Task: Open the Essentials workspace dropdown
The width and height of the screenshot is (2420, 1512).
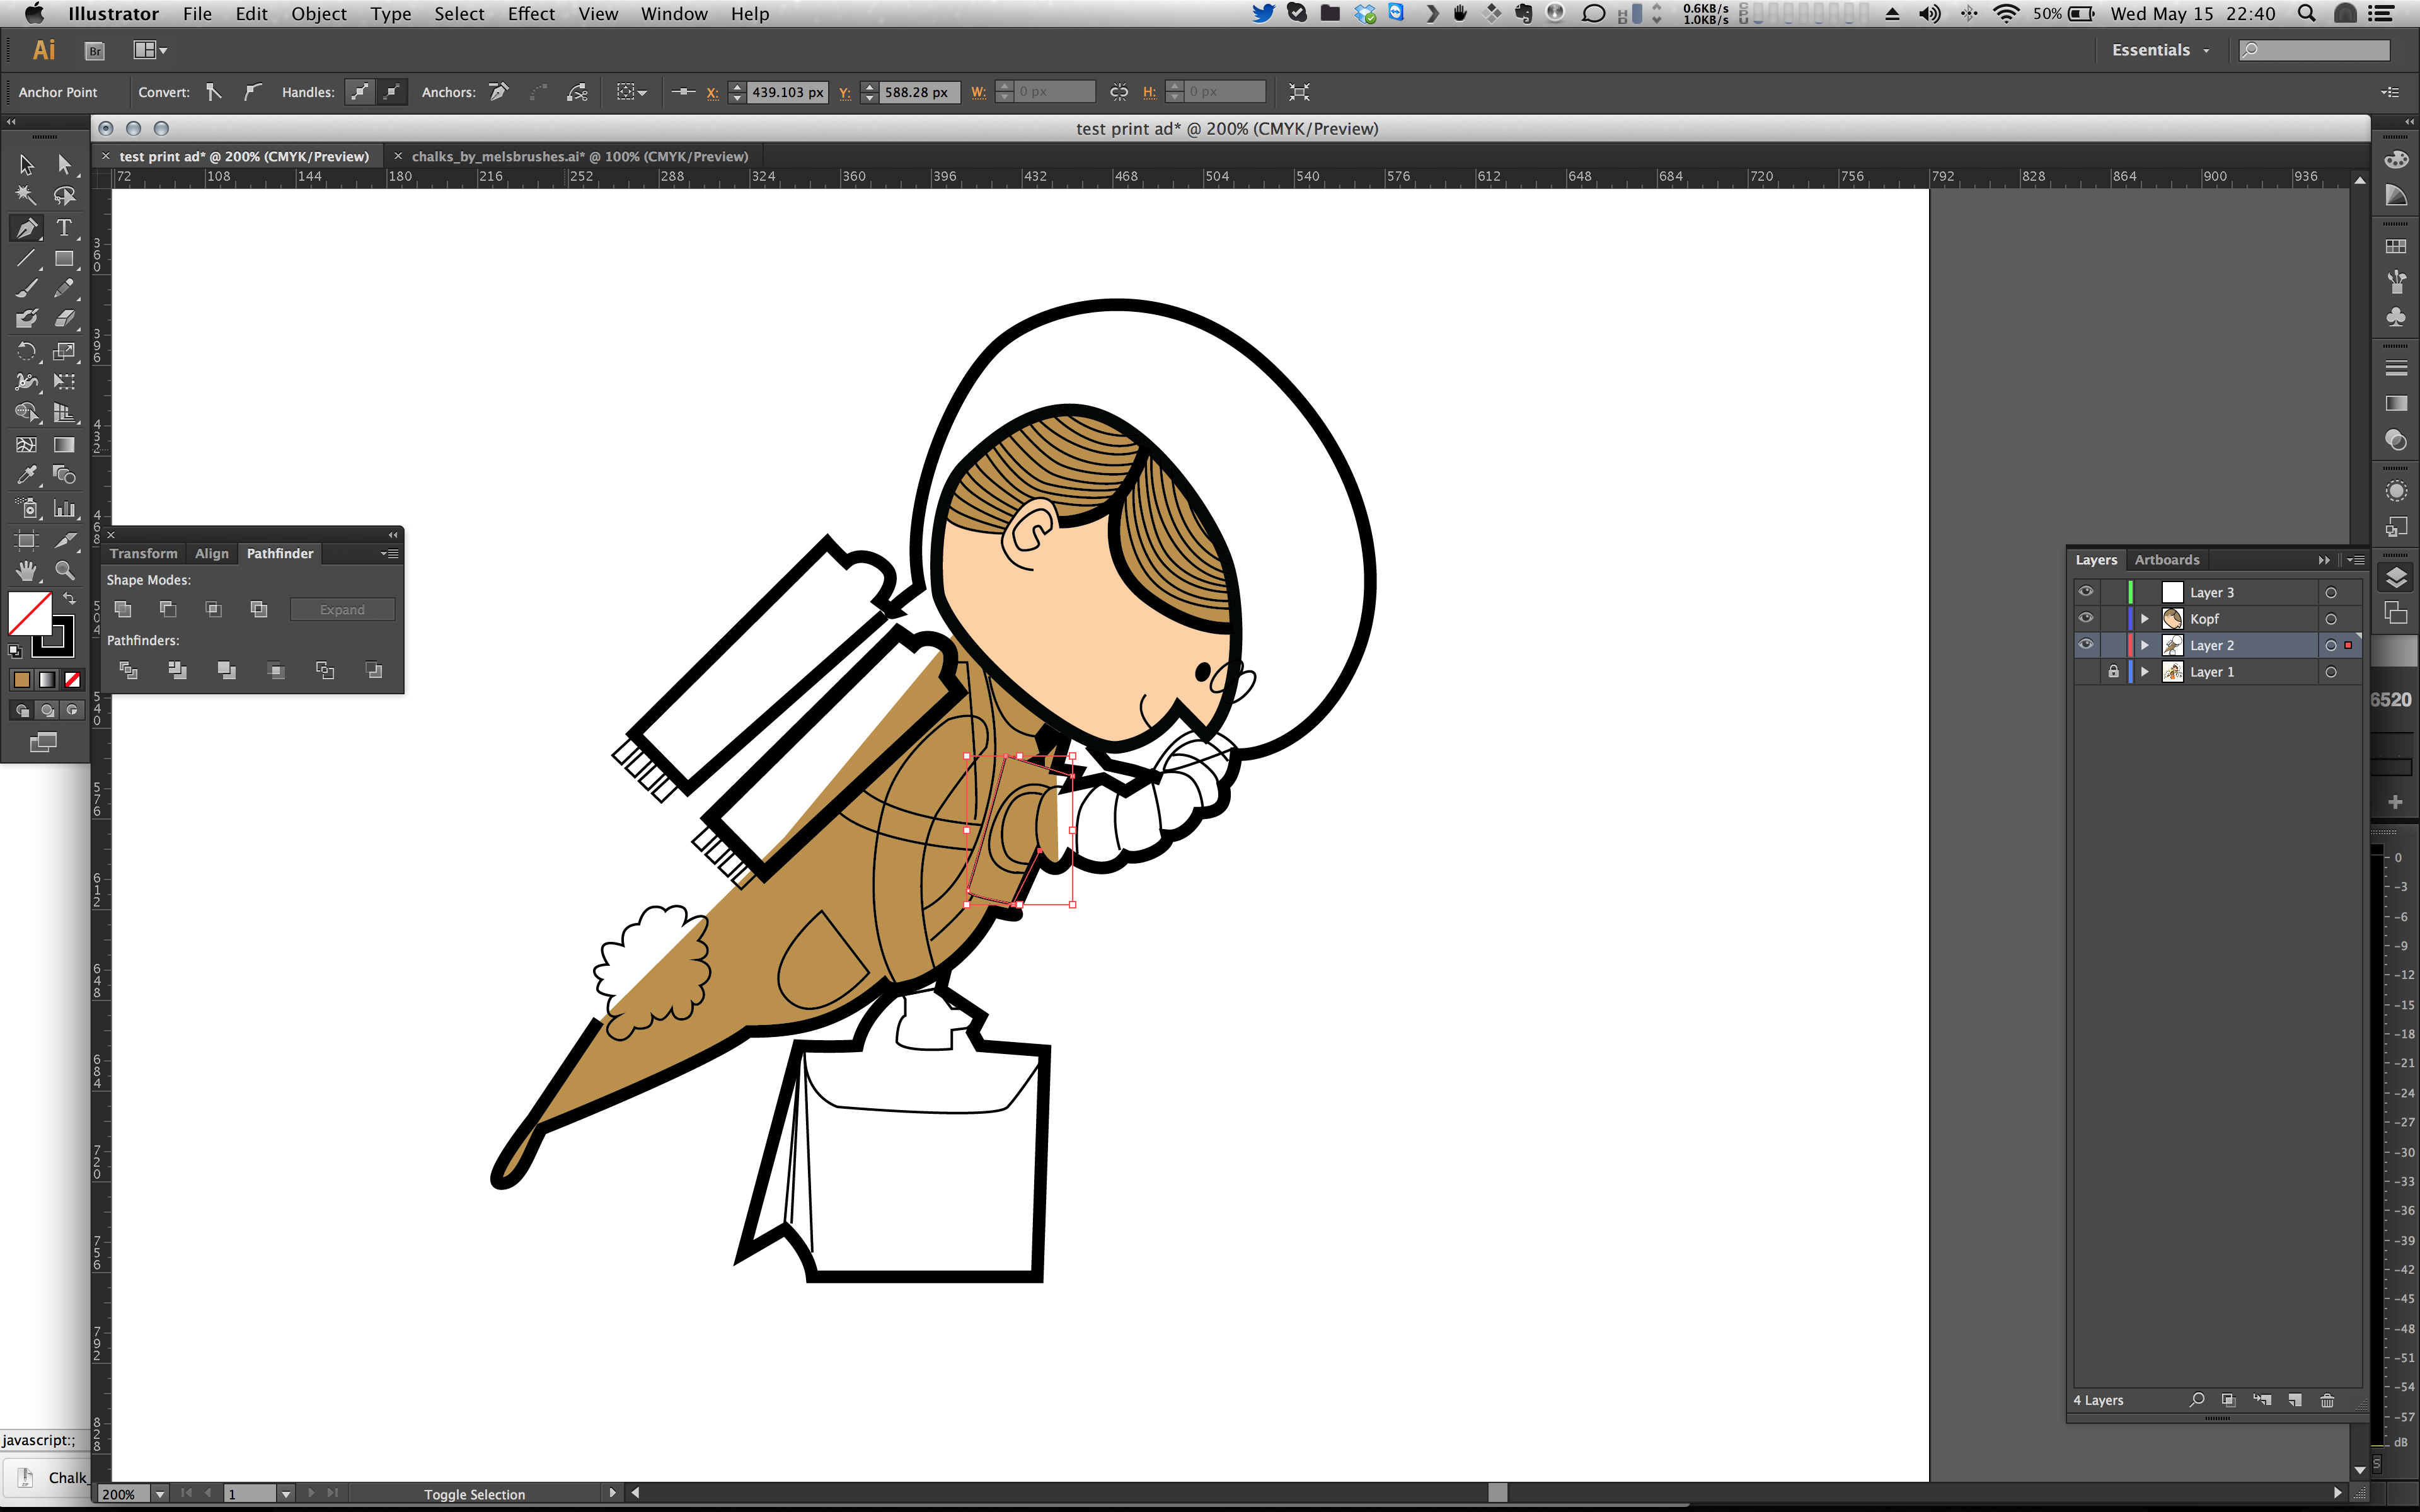Action: (2160, 50)
